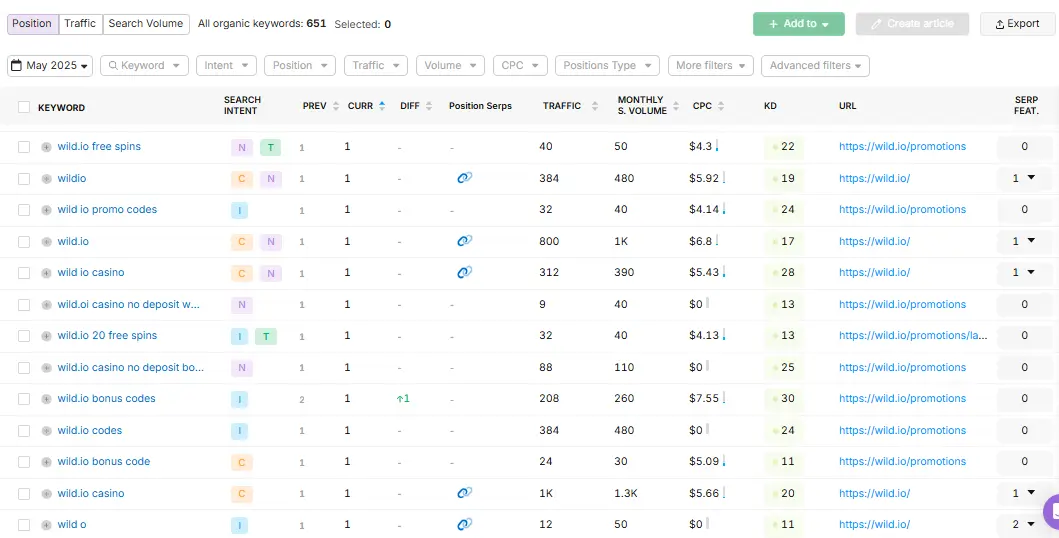Open the More filters dropdown
The height and width of the screenshot is (538, 1059).
coord(711,65)
